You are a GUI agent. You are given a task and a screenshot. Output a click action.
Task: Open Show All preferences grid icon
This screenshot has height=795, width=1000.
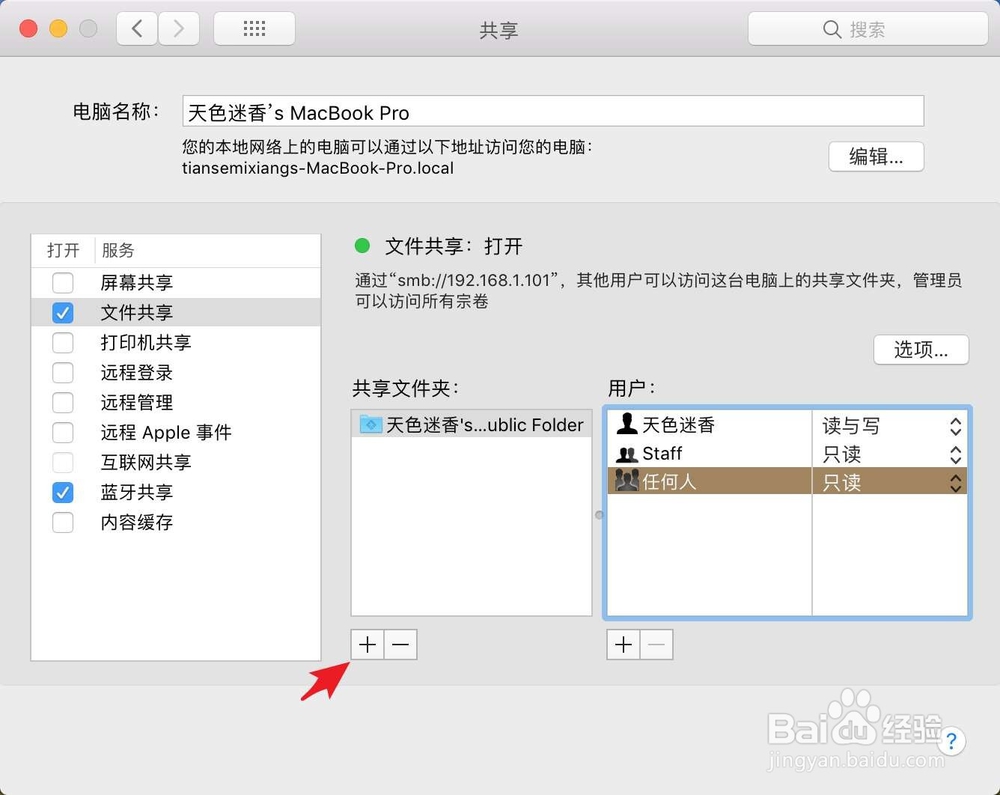[253, 28]
